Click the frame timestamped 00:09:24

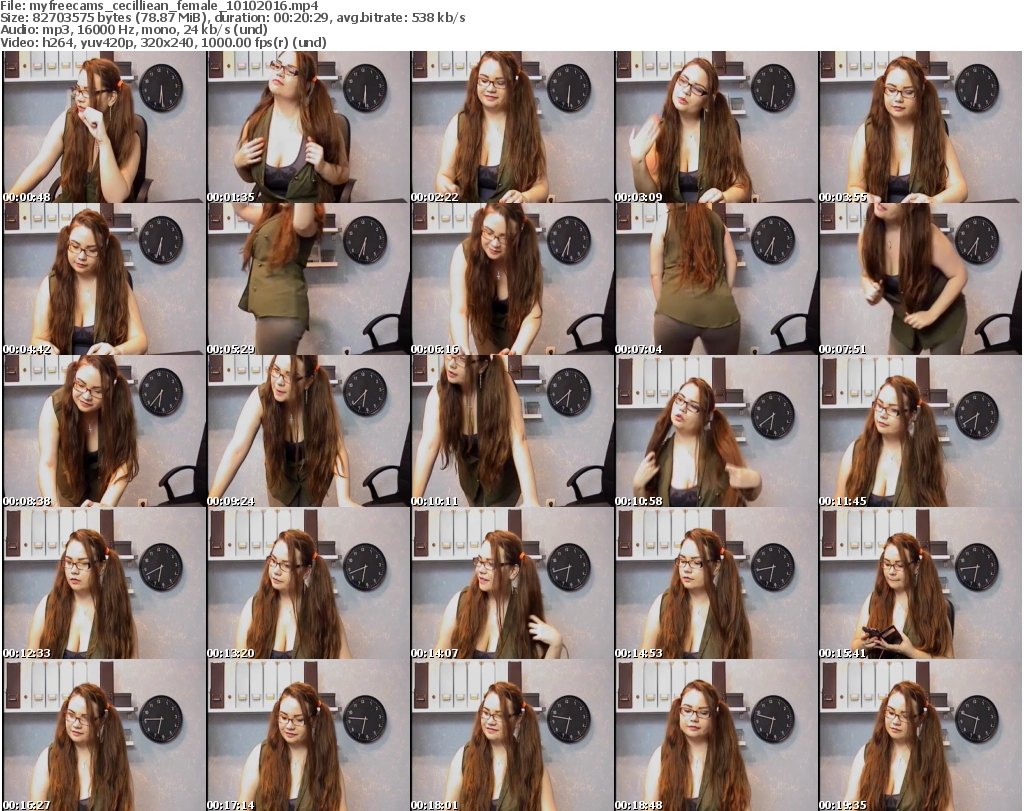[308, 431]
